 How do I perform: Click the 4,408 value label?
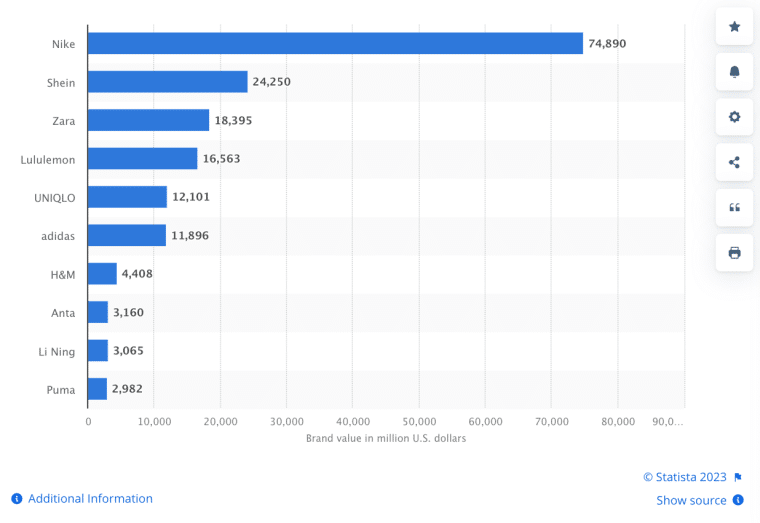pyautogui.click(x=137, y=274)
